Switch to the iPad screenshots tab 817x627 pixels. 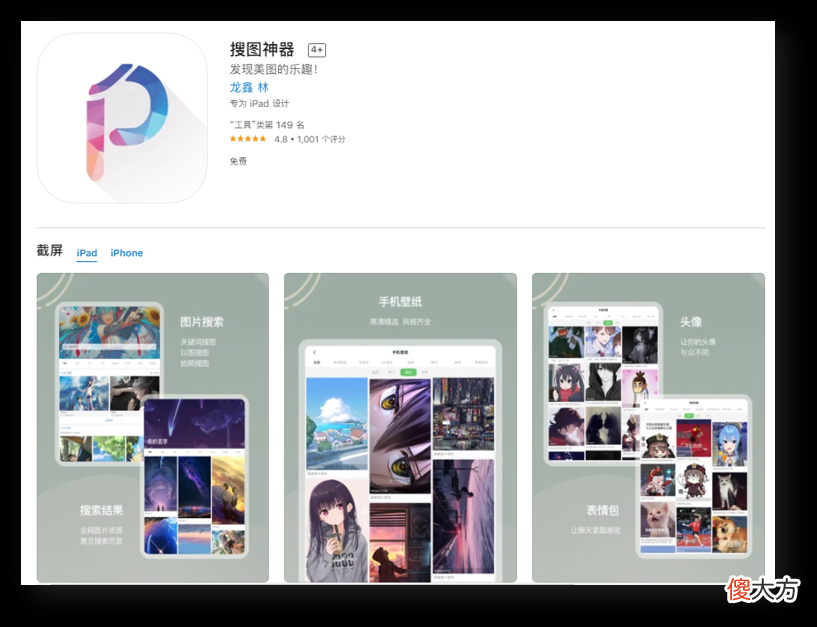86,253
